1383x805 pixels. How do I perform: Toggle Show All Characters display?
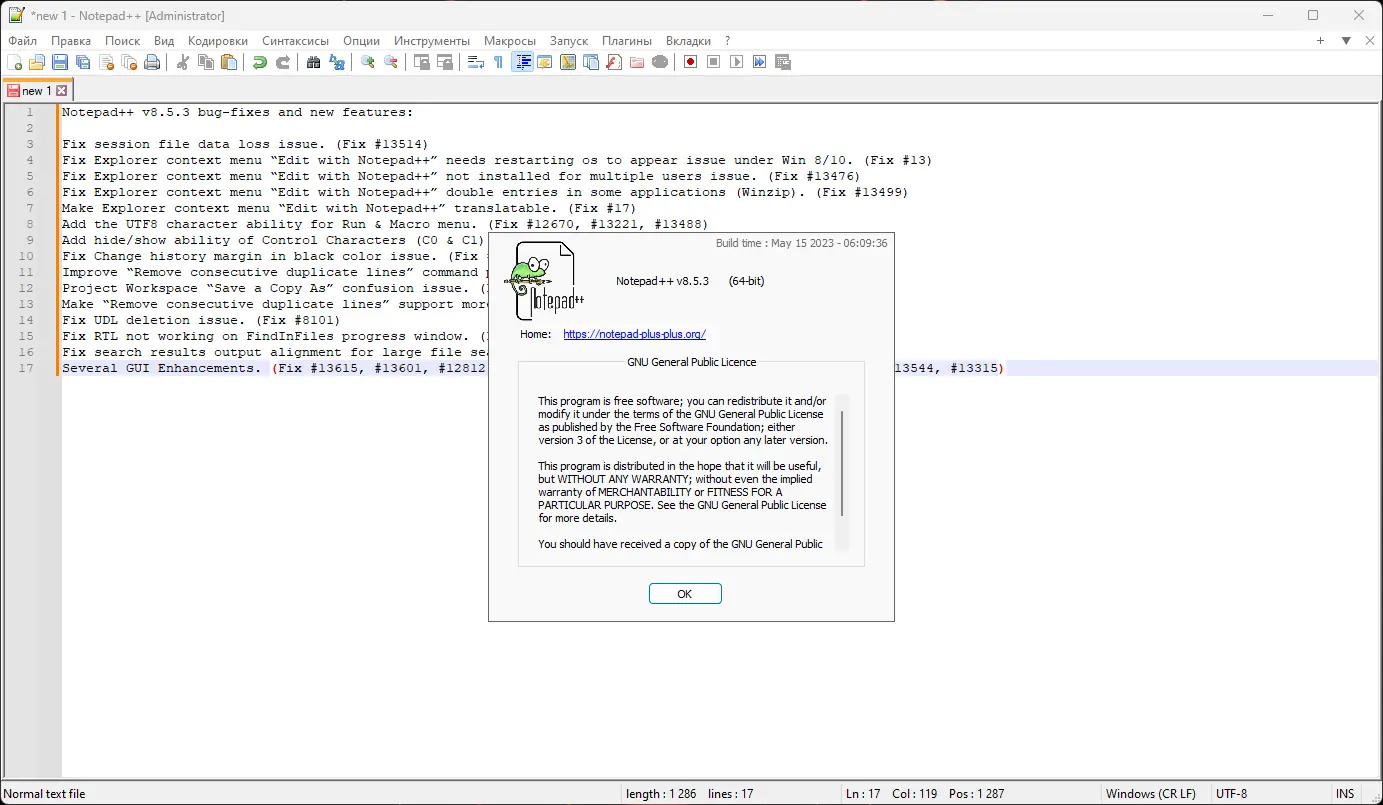tap(496, 62)
